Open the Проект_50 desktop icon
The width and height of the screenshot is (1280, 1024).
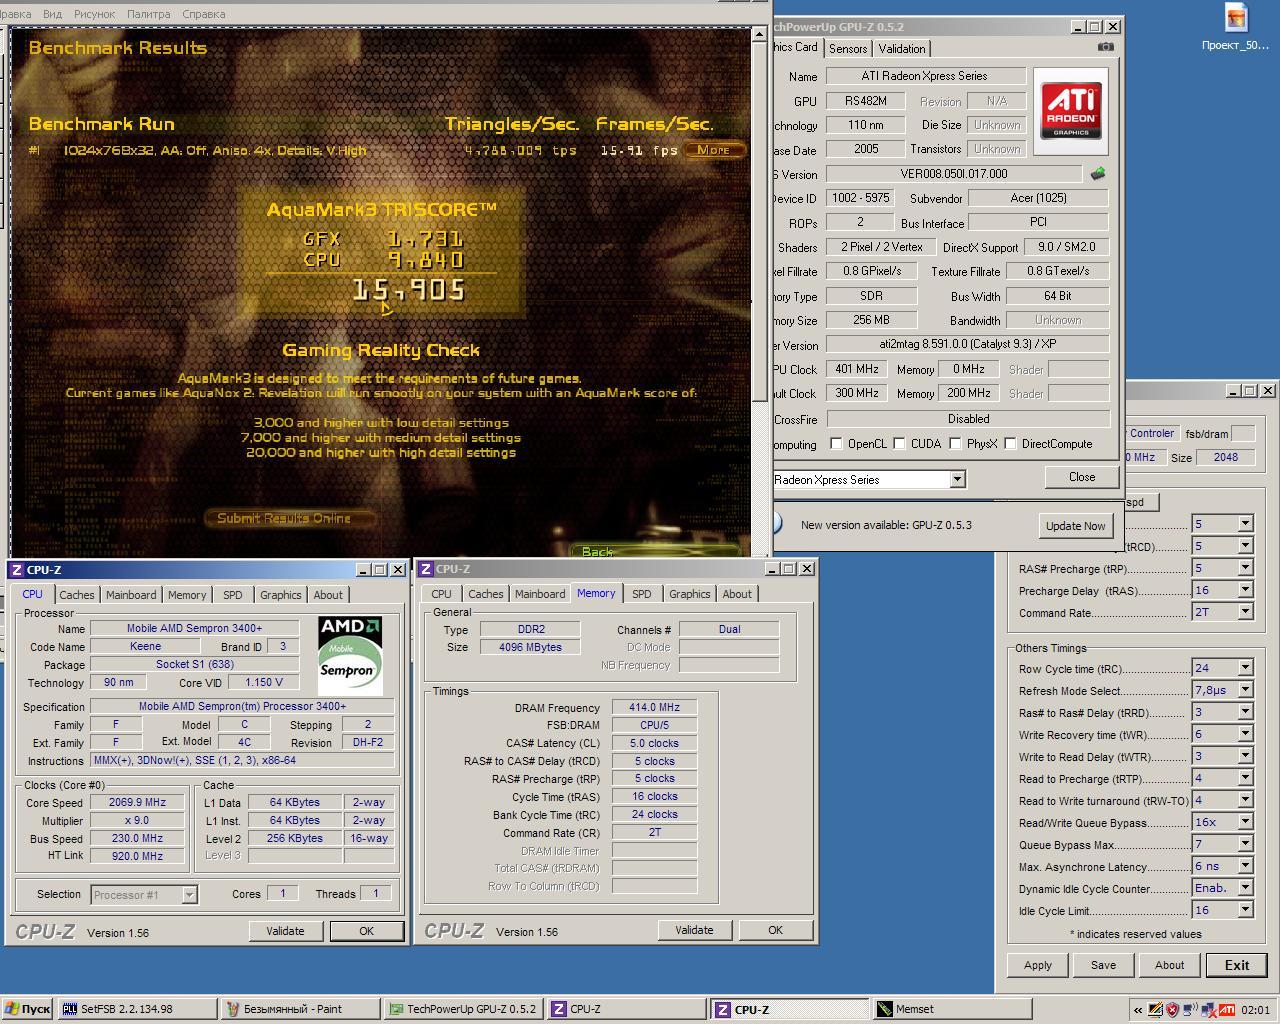[x=1236, y=27]
